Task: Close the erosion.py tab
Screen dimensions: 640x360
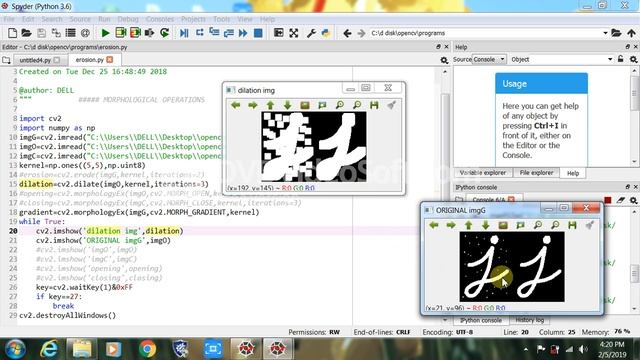Action: click(x=110, y=60)
